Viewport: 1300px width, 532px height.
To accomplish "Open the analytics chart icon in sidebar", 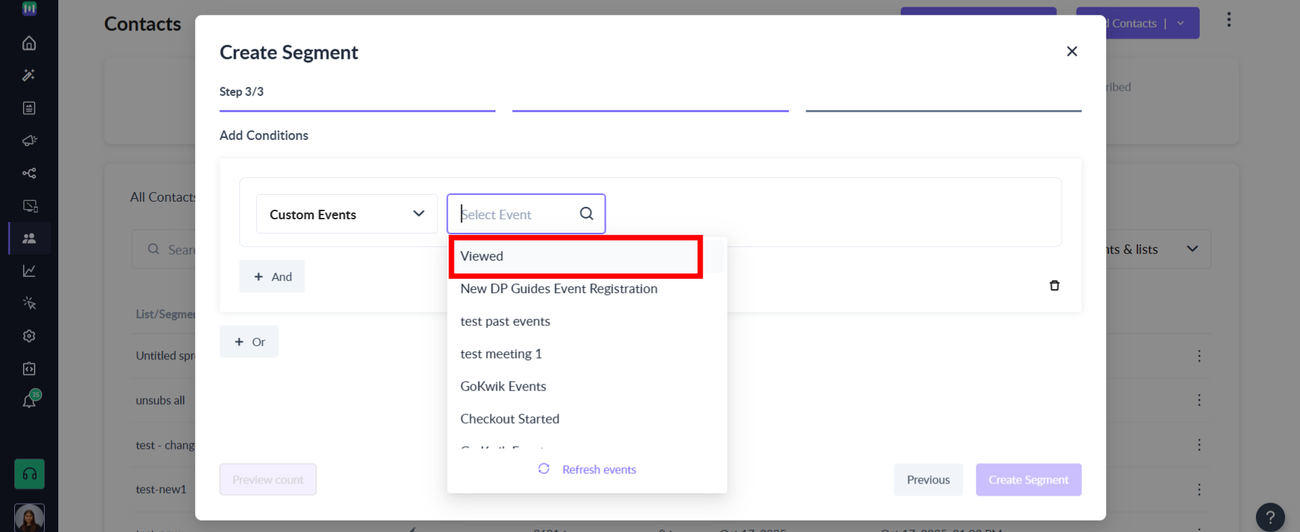I will click(29, 271).
